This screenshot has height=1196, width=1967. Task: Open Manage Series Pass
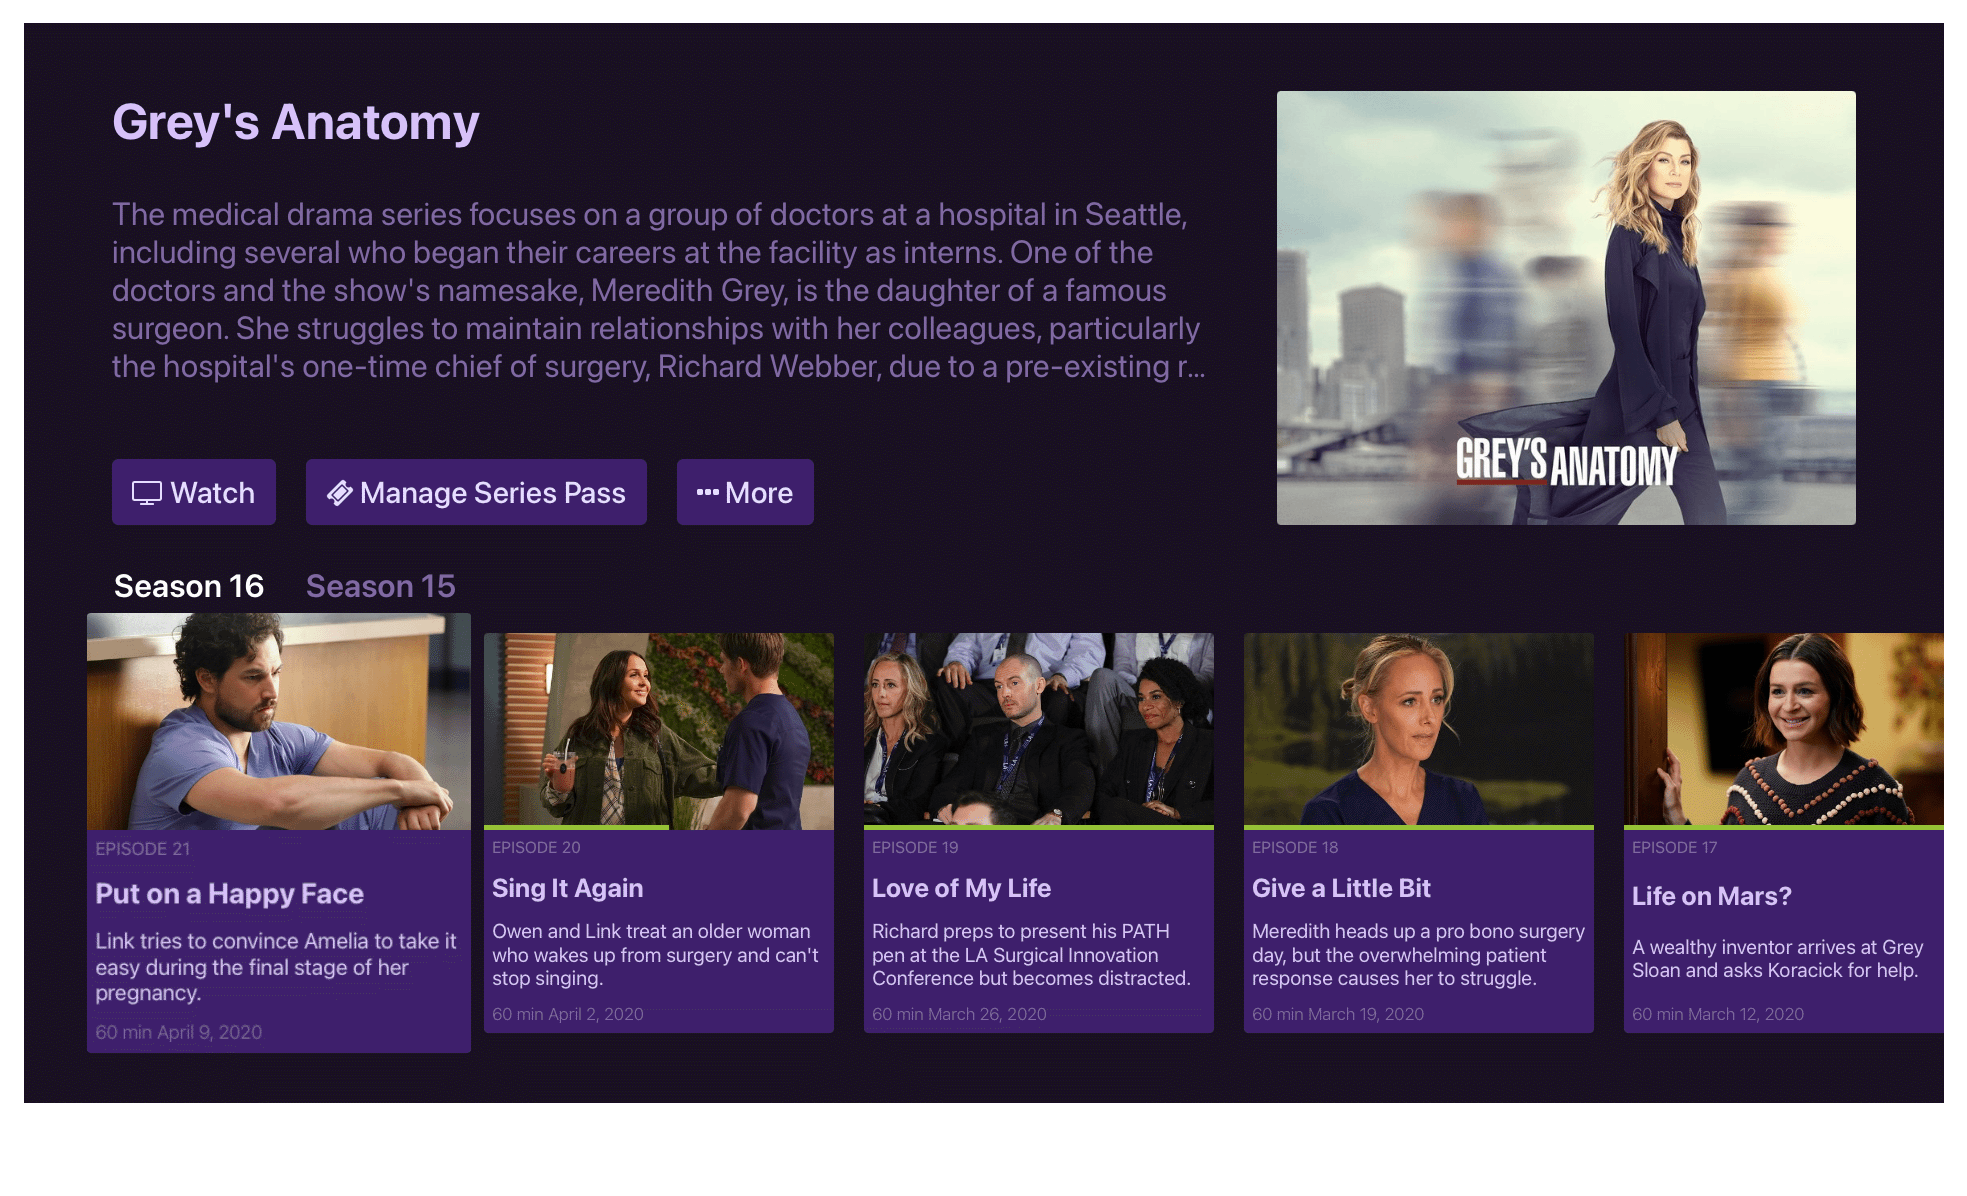point(476,492)
